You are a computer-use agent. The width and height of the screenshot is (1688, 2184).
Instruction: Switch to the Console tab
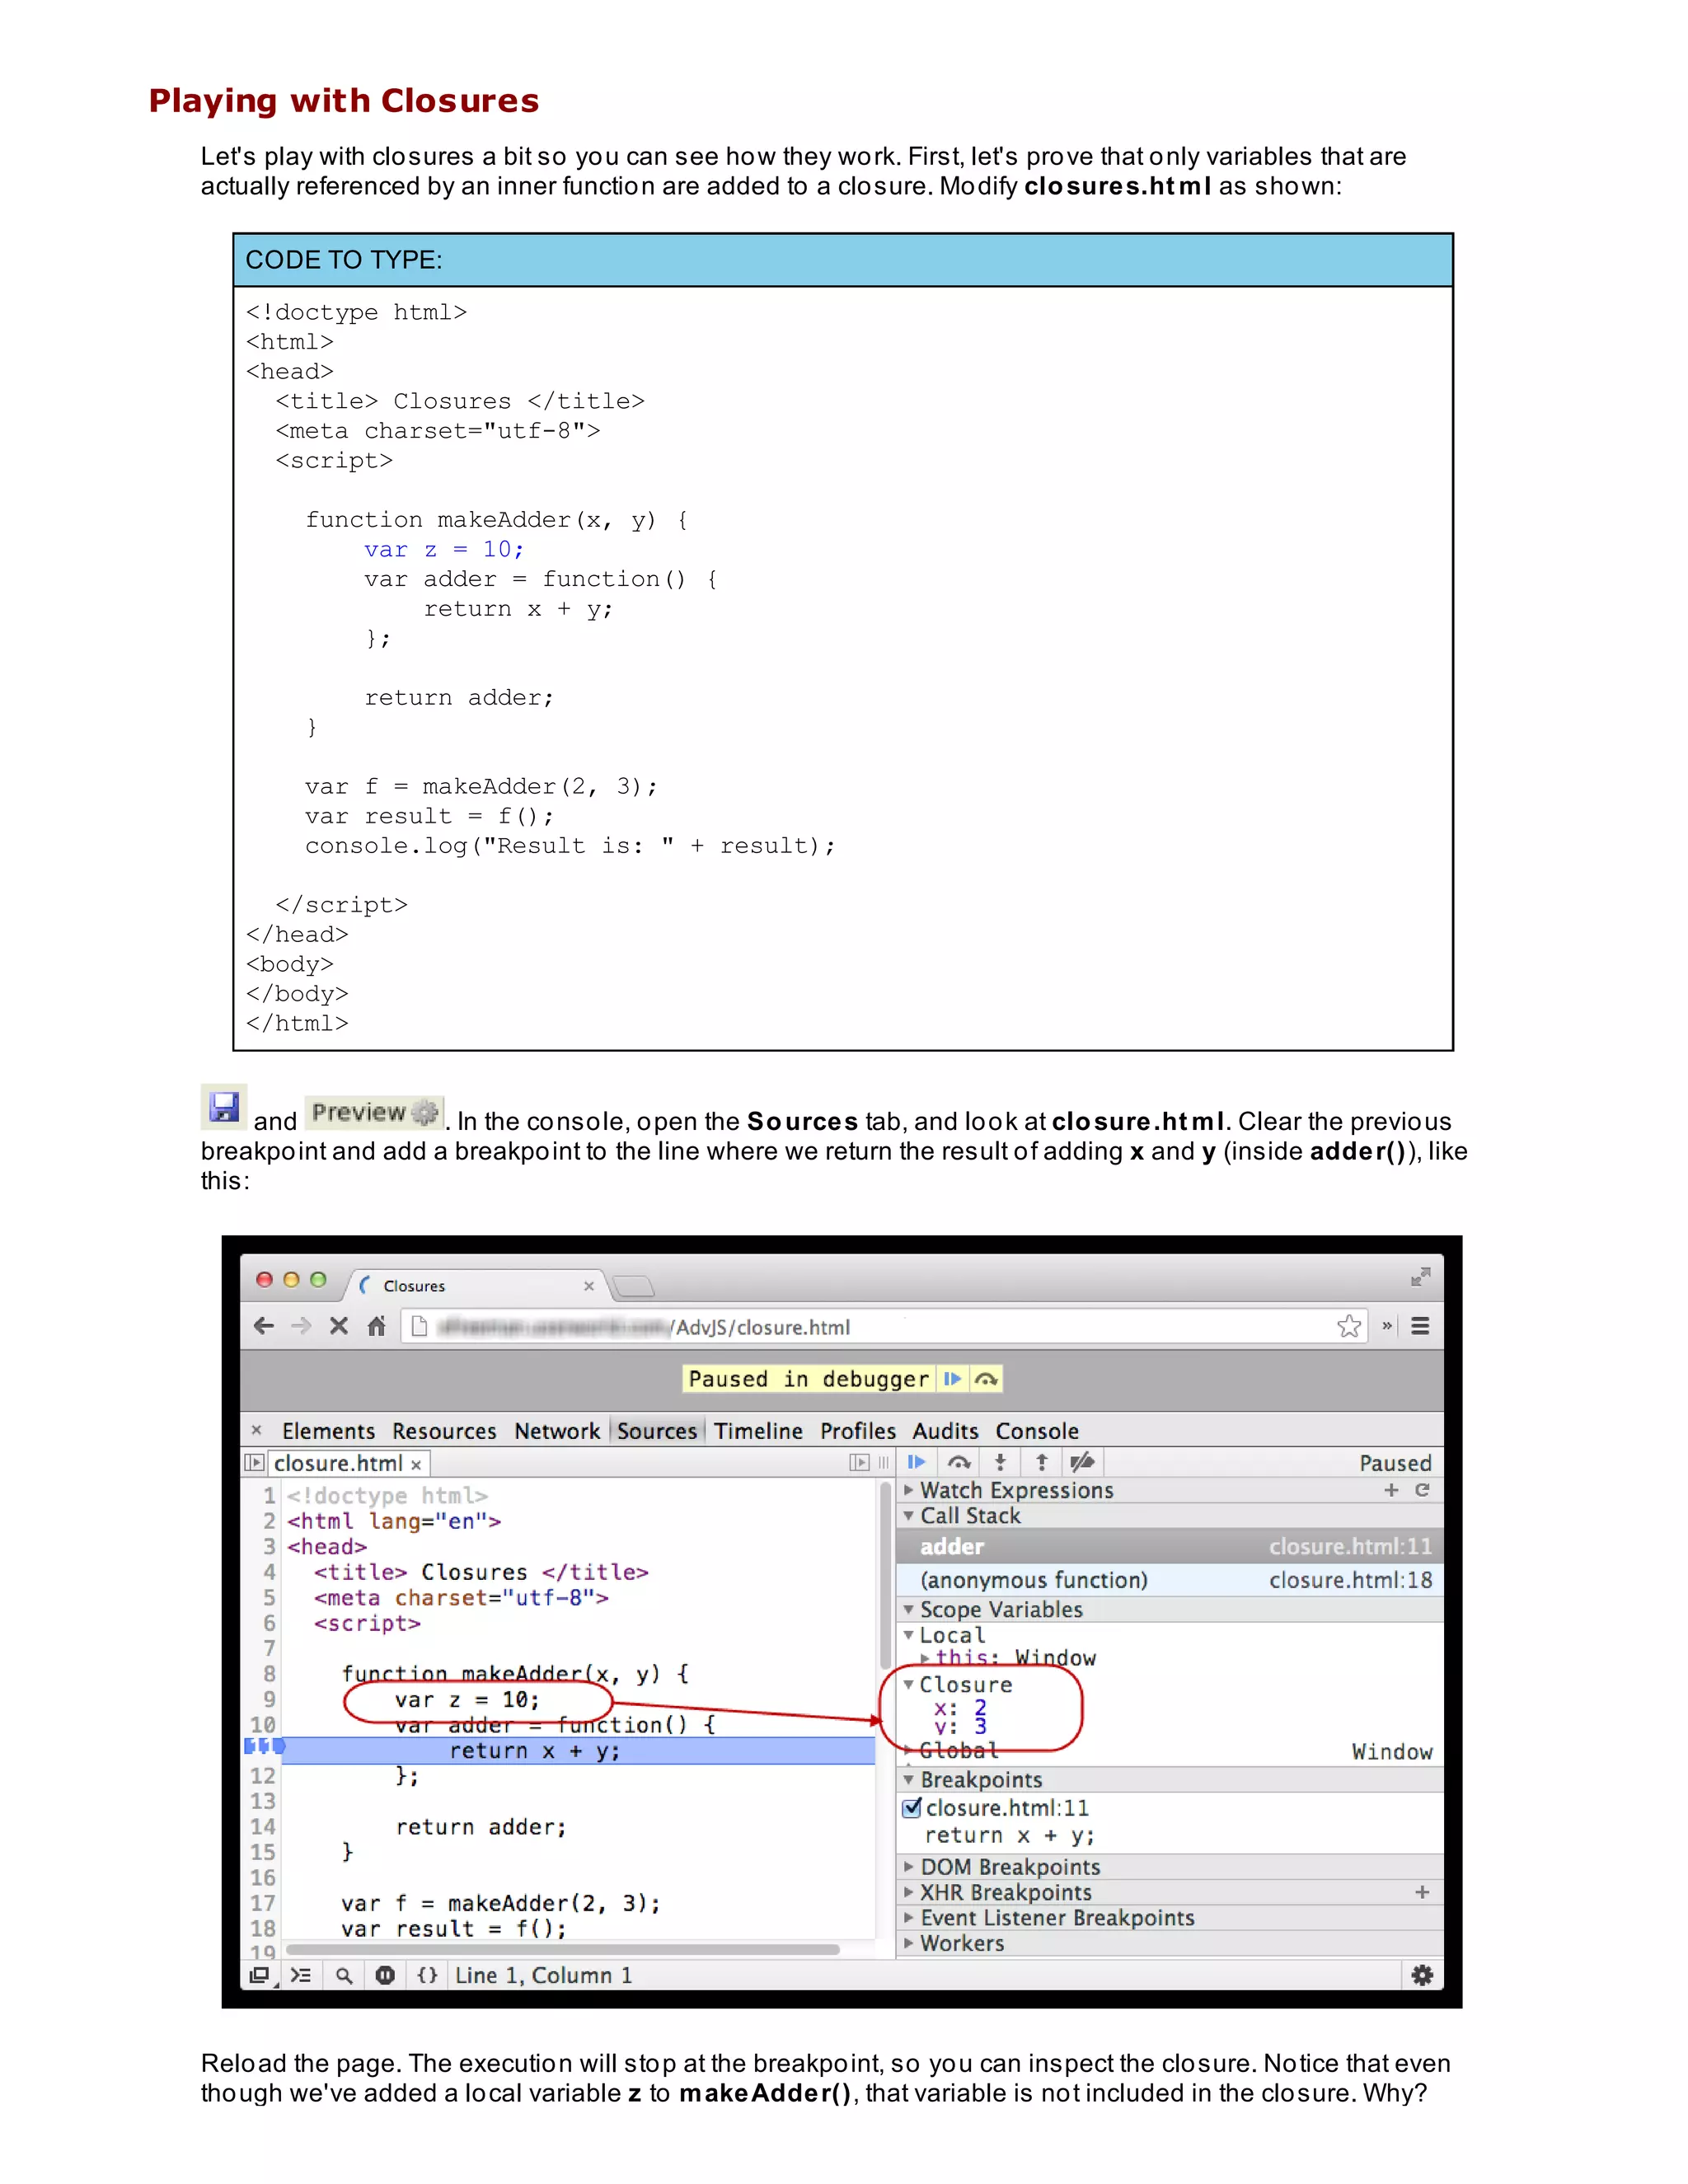[1037, 1431]
